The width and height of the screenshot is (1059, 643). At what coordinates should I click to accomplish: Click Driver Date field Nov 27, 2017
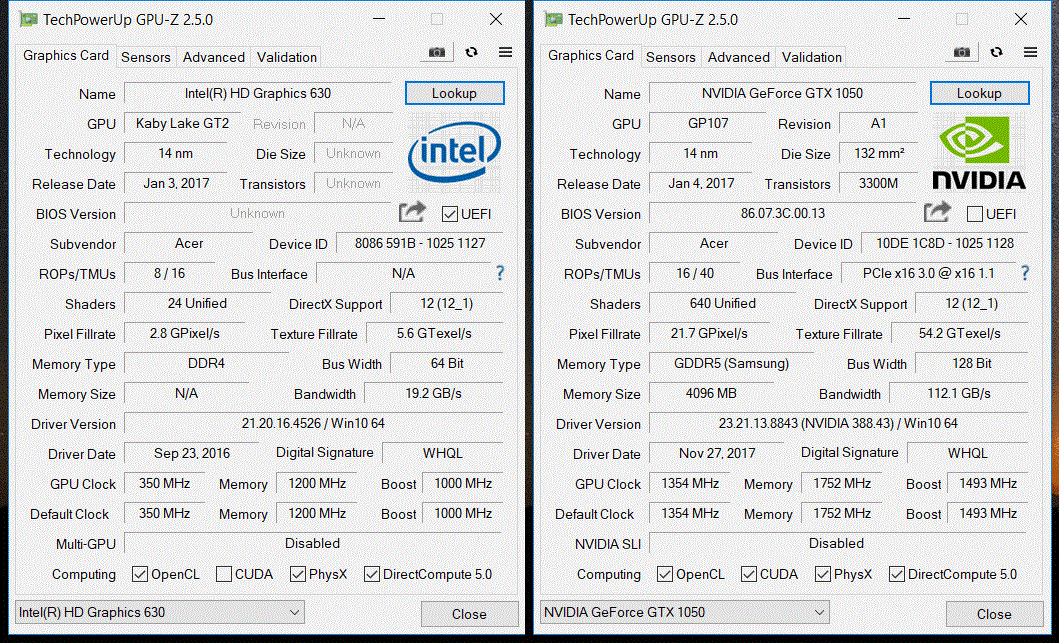pyautogui.click(x=717, y=453)
